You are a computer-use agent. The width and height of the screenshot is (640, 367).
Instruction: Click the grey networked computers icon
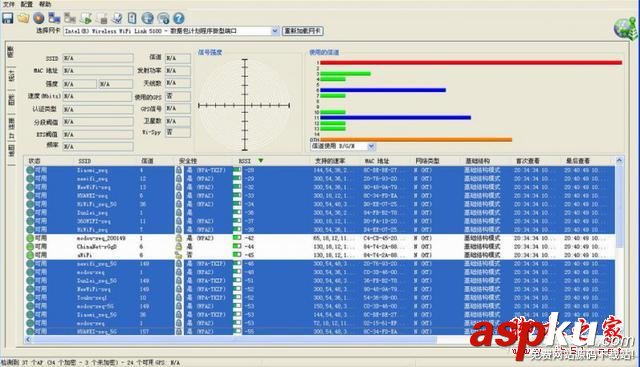click(x=70, y=18)
